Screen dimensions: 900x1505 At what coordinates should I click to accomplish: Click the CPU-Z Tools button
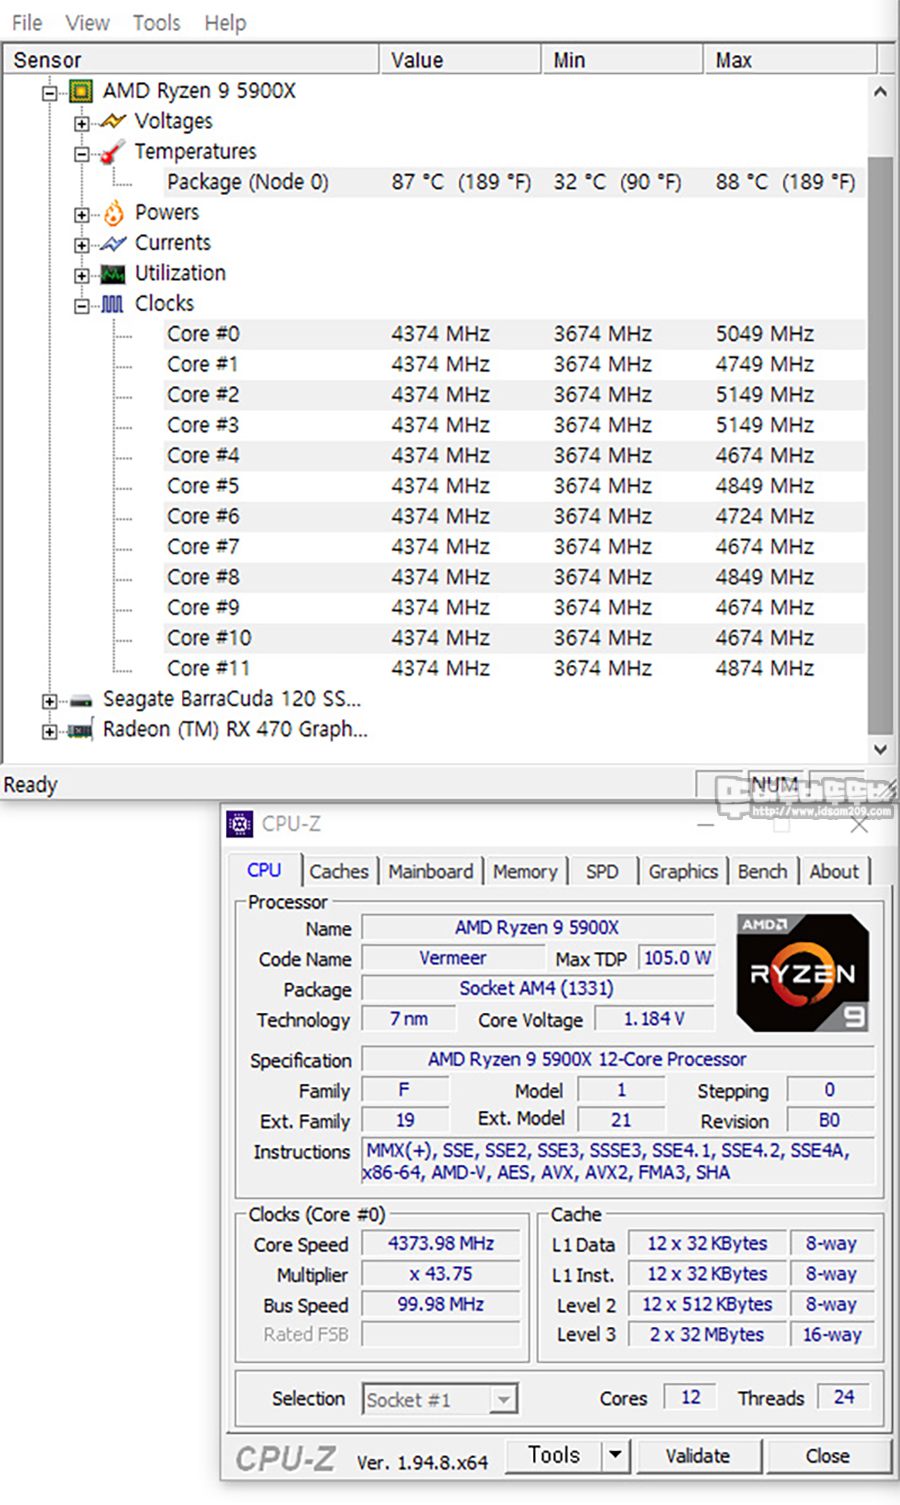click(x=554, y=1455)
